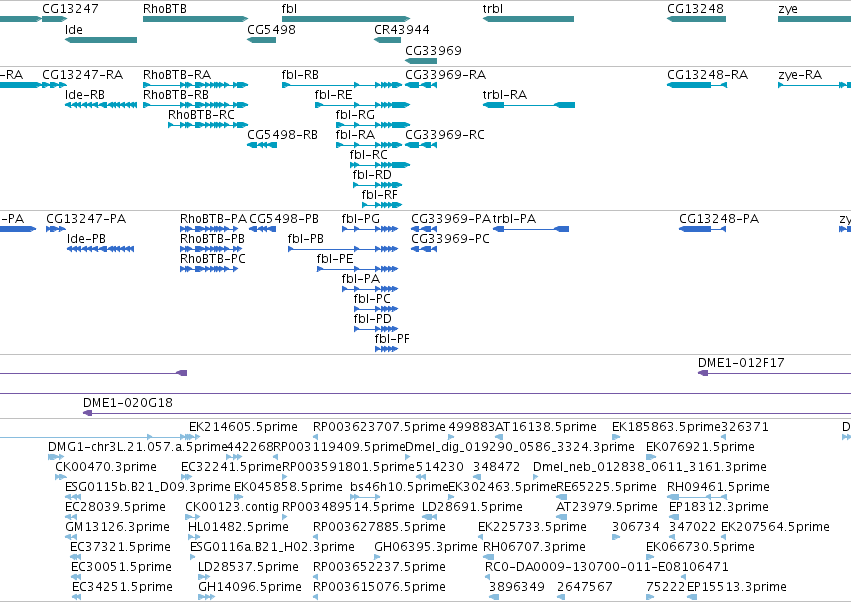
Task: Click the fbl-PG protein label
Action: click(360, 219)
